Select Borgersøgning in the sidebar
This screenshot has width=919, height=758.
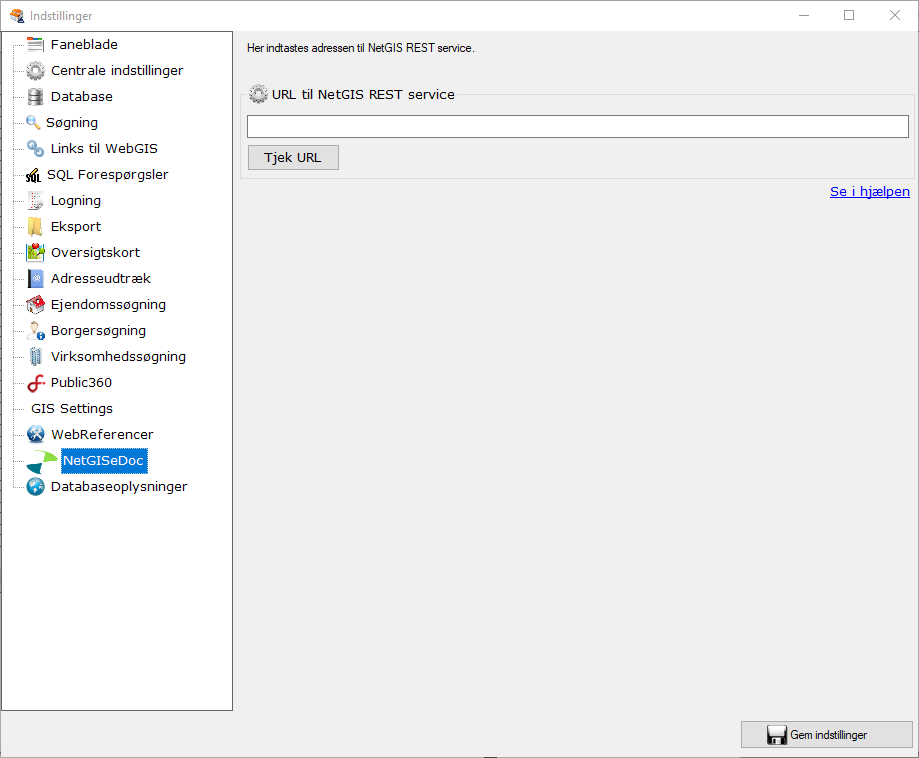coord(98,331)
